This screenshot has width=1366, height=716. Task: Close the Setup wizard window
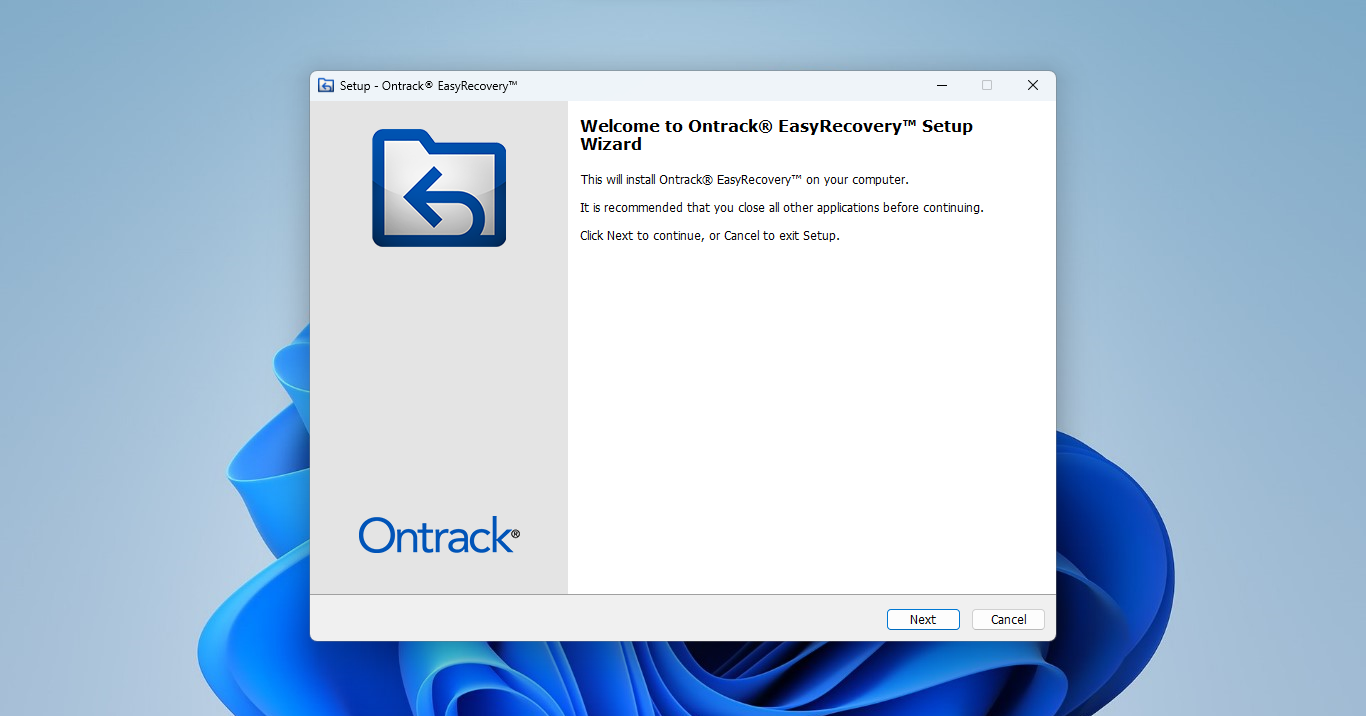click(1033, 85)
